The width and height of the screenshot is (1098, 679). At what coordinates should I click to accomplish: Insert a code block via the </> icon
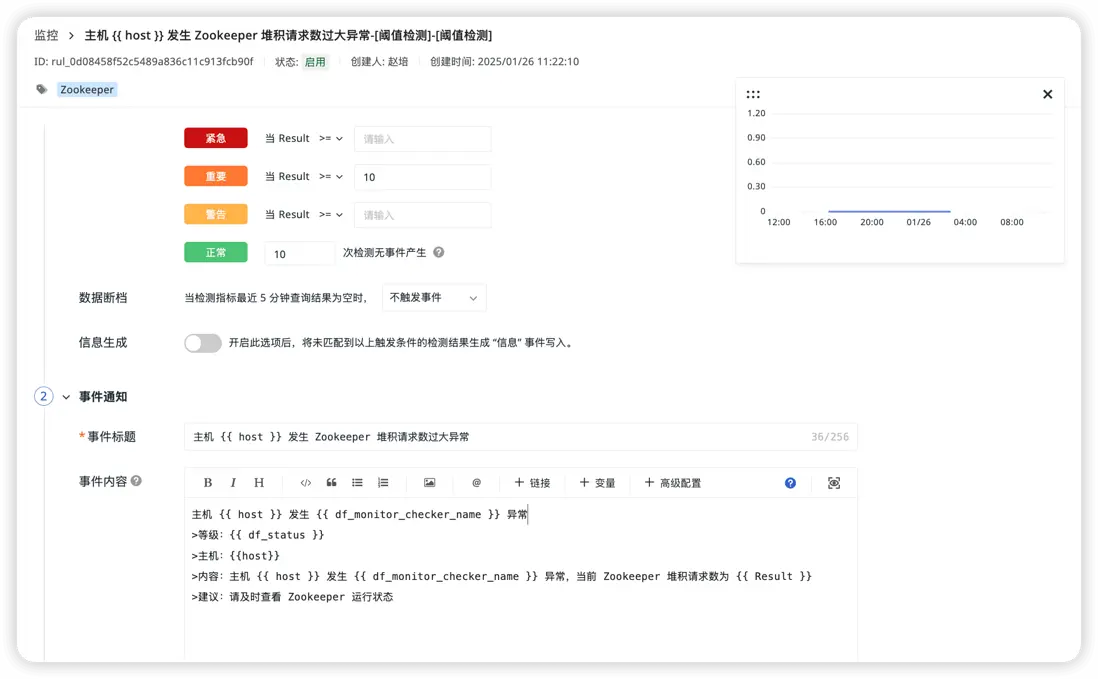pyautogui.click(x=306, y=482)
